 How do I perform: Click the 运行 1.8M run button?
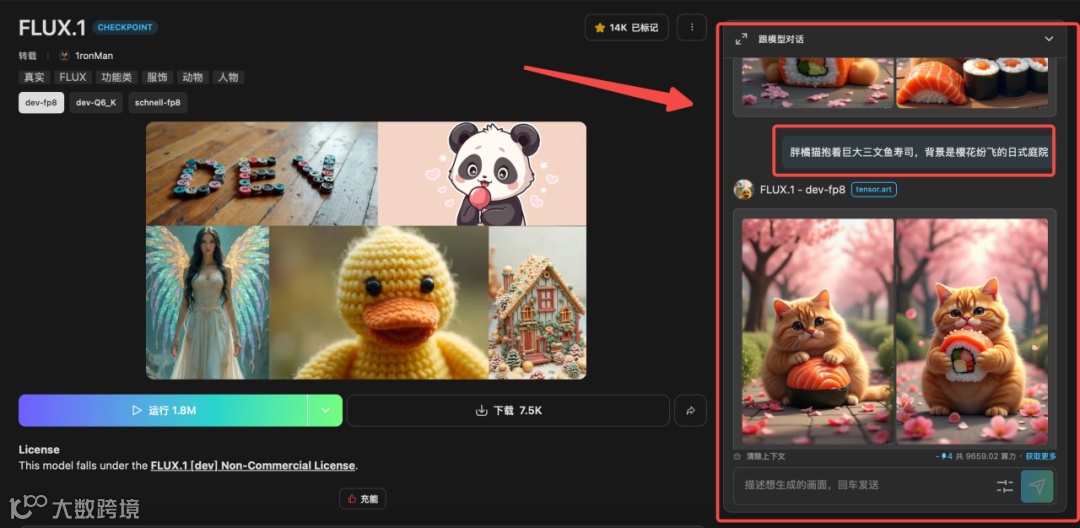163,410
